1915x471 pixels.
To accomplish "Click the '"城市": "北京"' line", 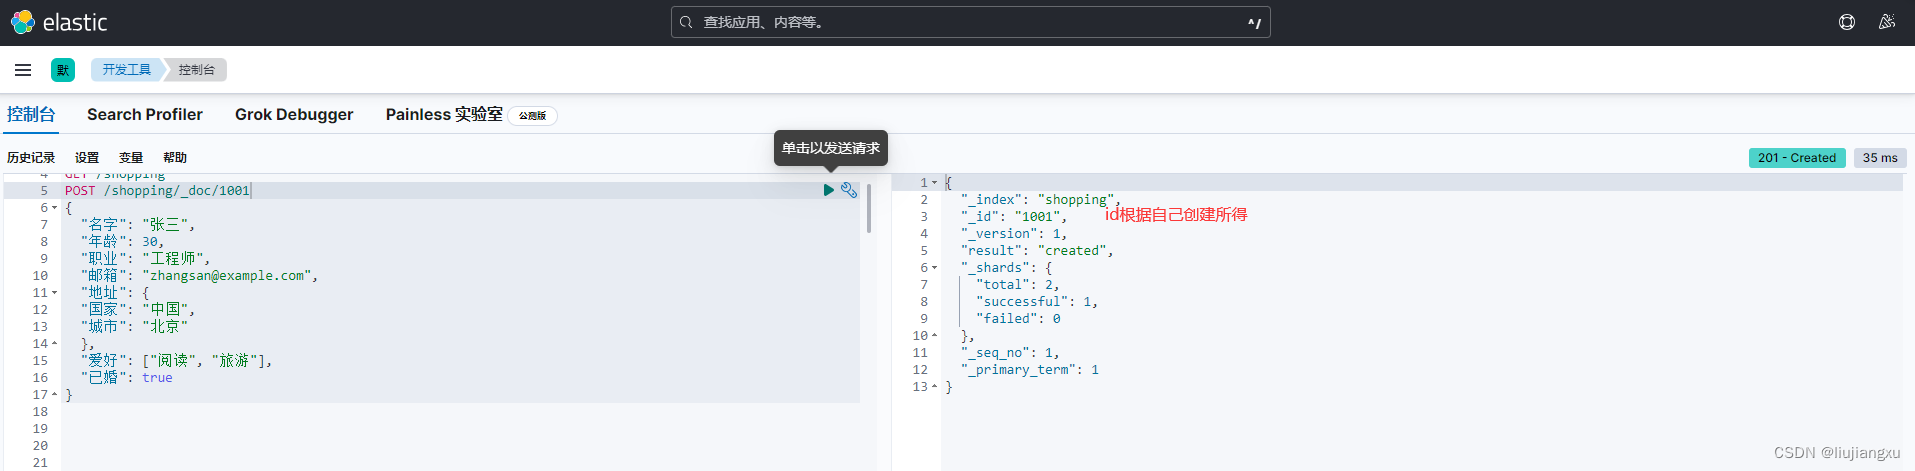I will [x=134, y=327].
